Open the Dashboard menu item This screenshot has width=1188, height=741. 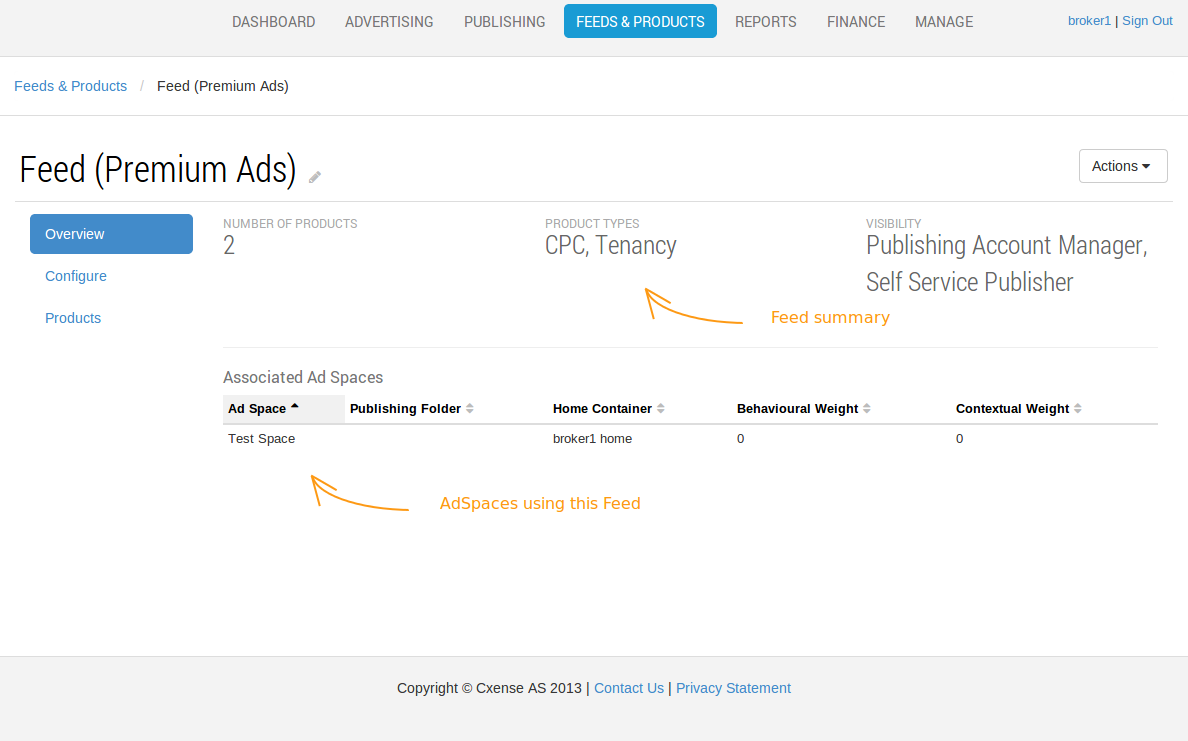point(274,22)
